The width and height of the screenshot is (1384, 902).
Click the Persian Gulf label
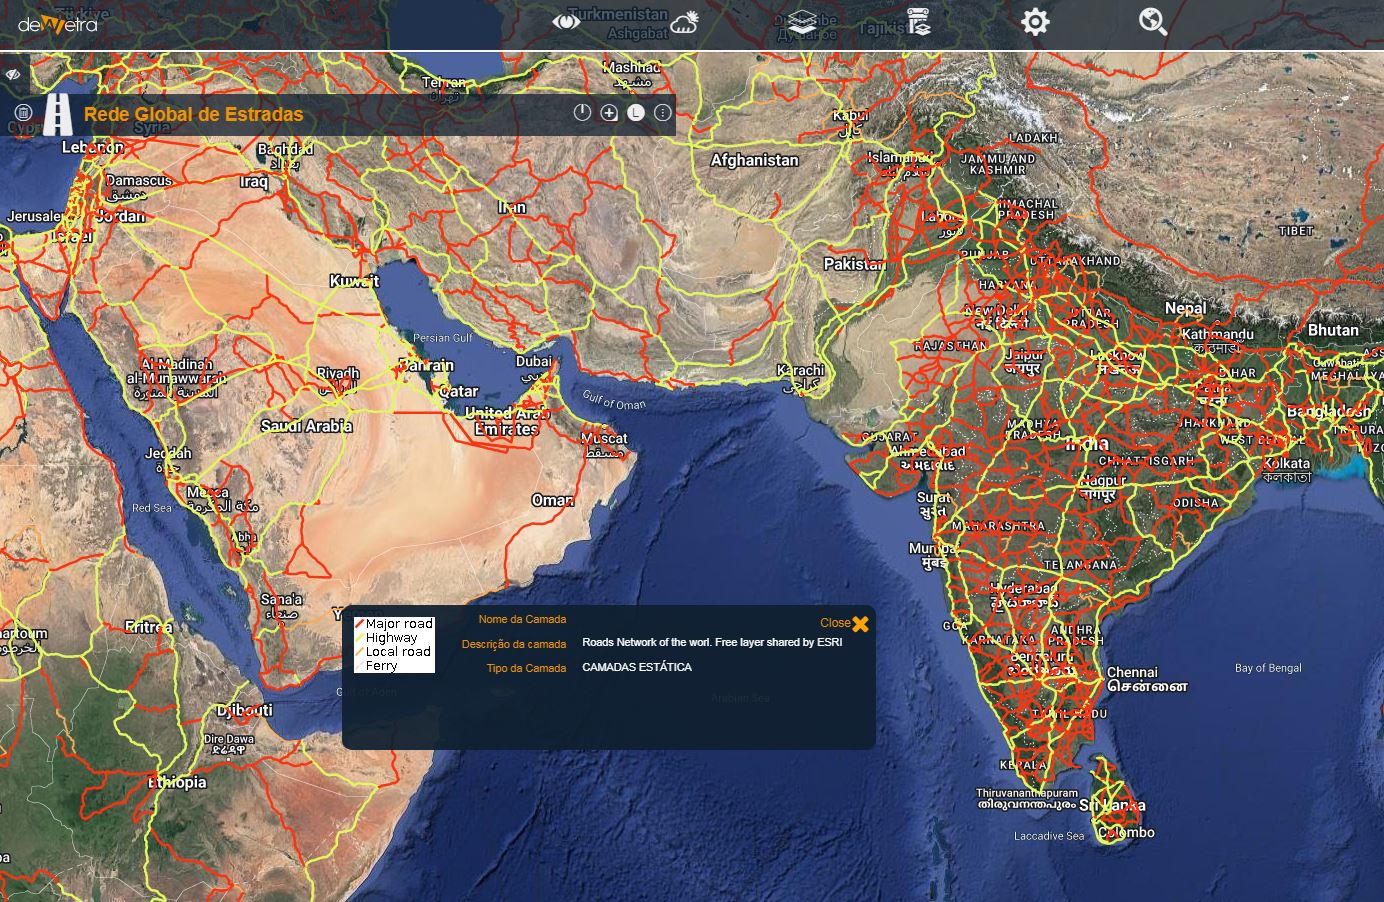click(x=443, y=338)
